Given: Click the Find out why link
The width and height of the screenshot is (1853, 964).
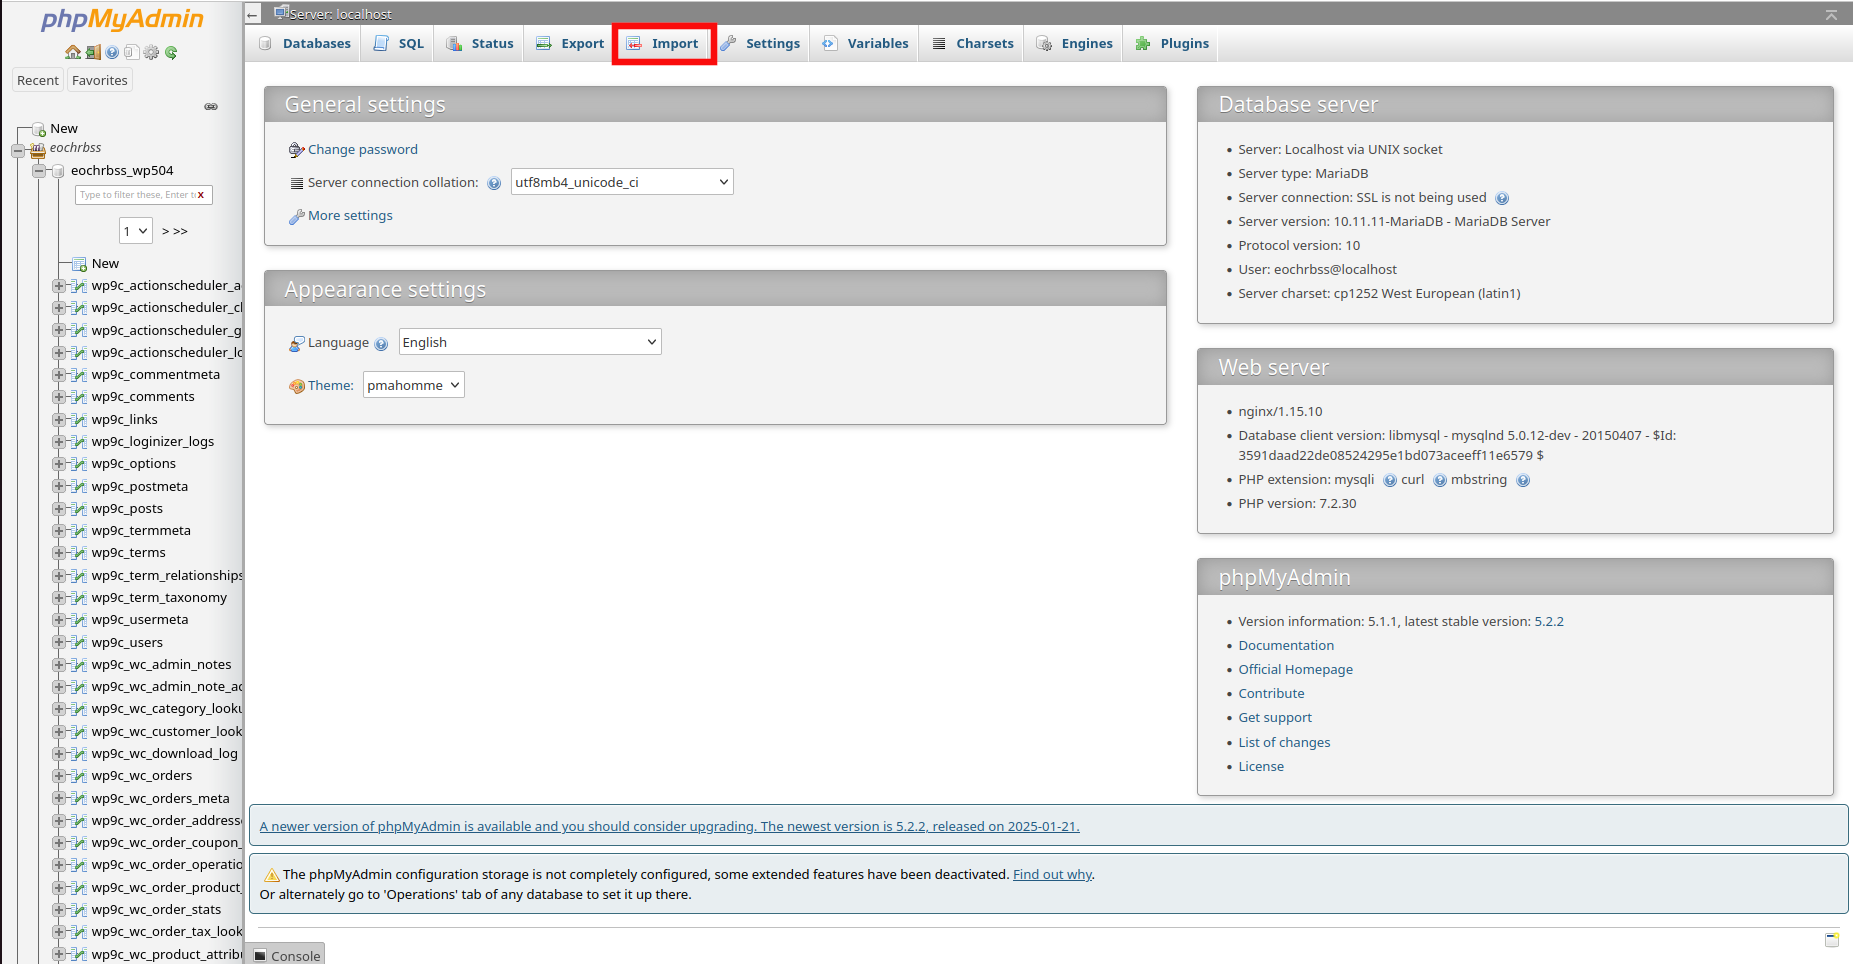Looking at the screenshot, I should pos(1053,875).
